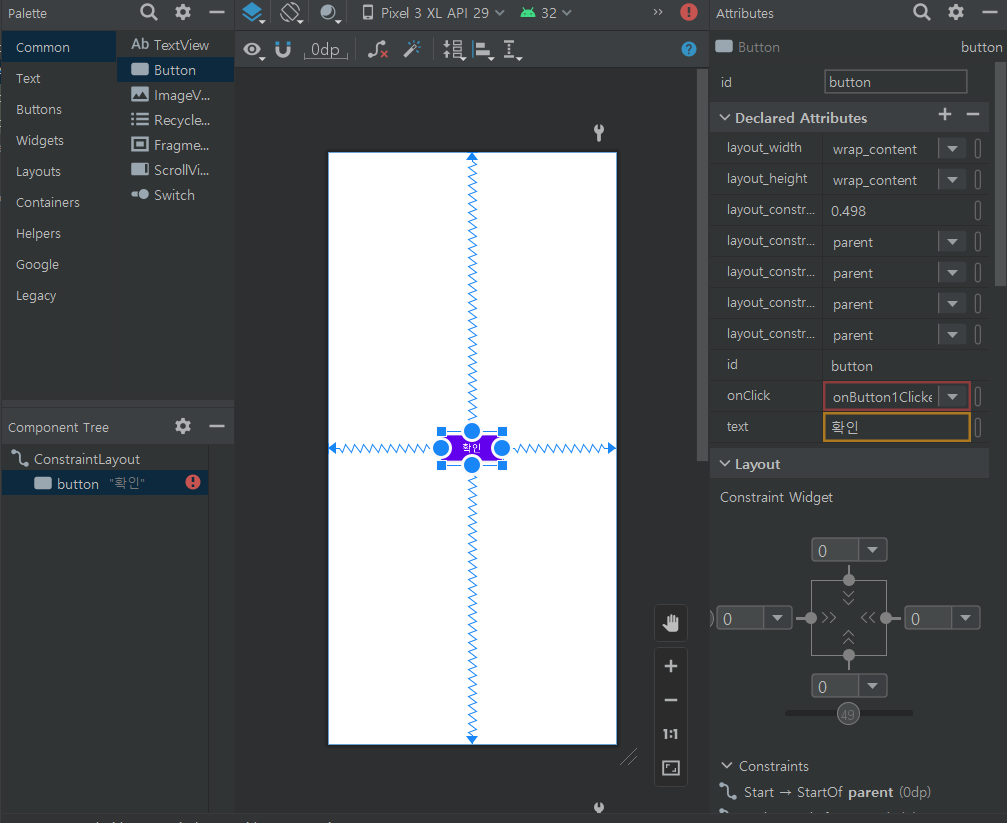
Task: Open layout_height dropdown arrow
Action: click(x=952, y=180)
